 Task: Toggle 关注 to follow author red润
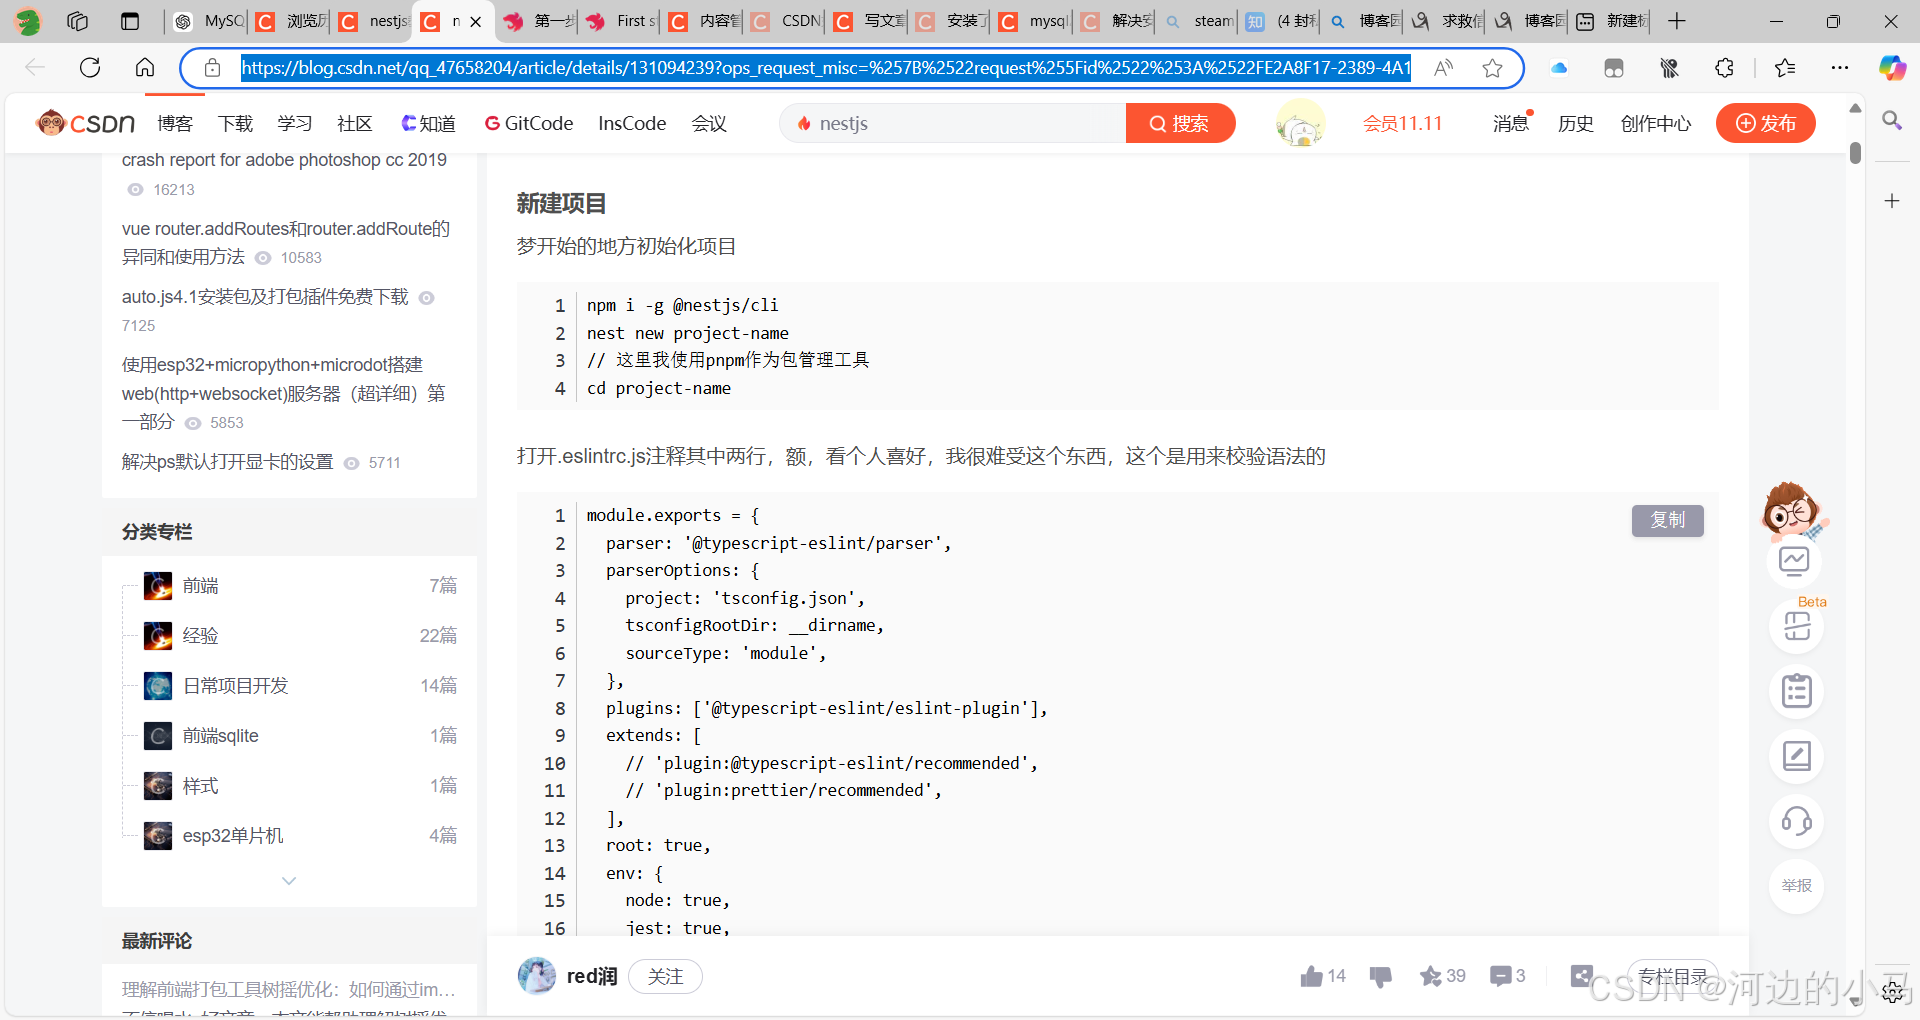point(664,976)
